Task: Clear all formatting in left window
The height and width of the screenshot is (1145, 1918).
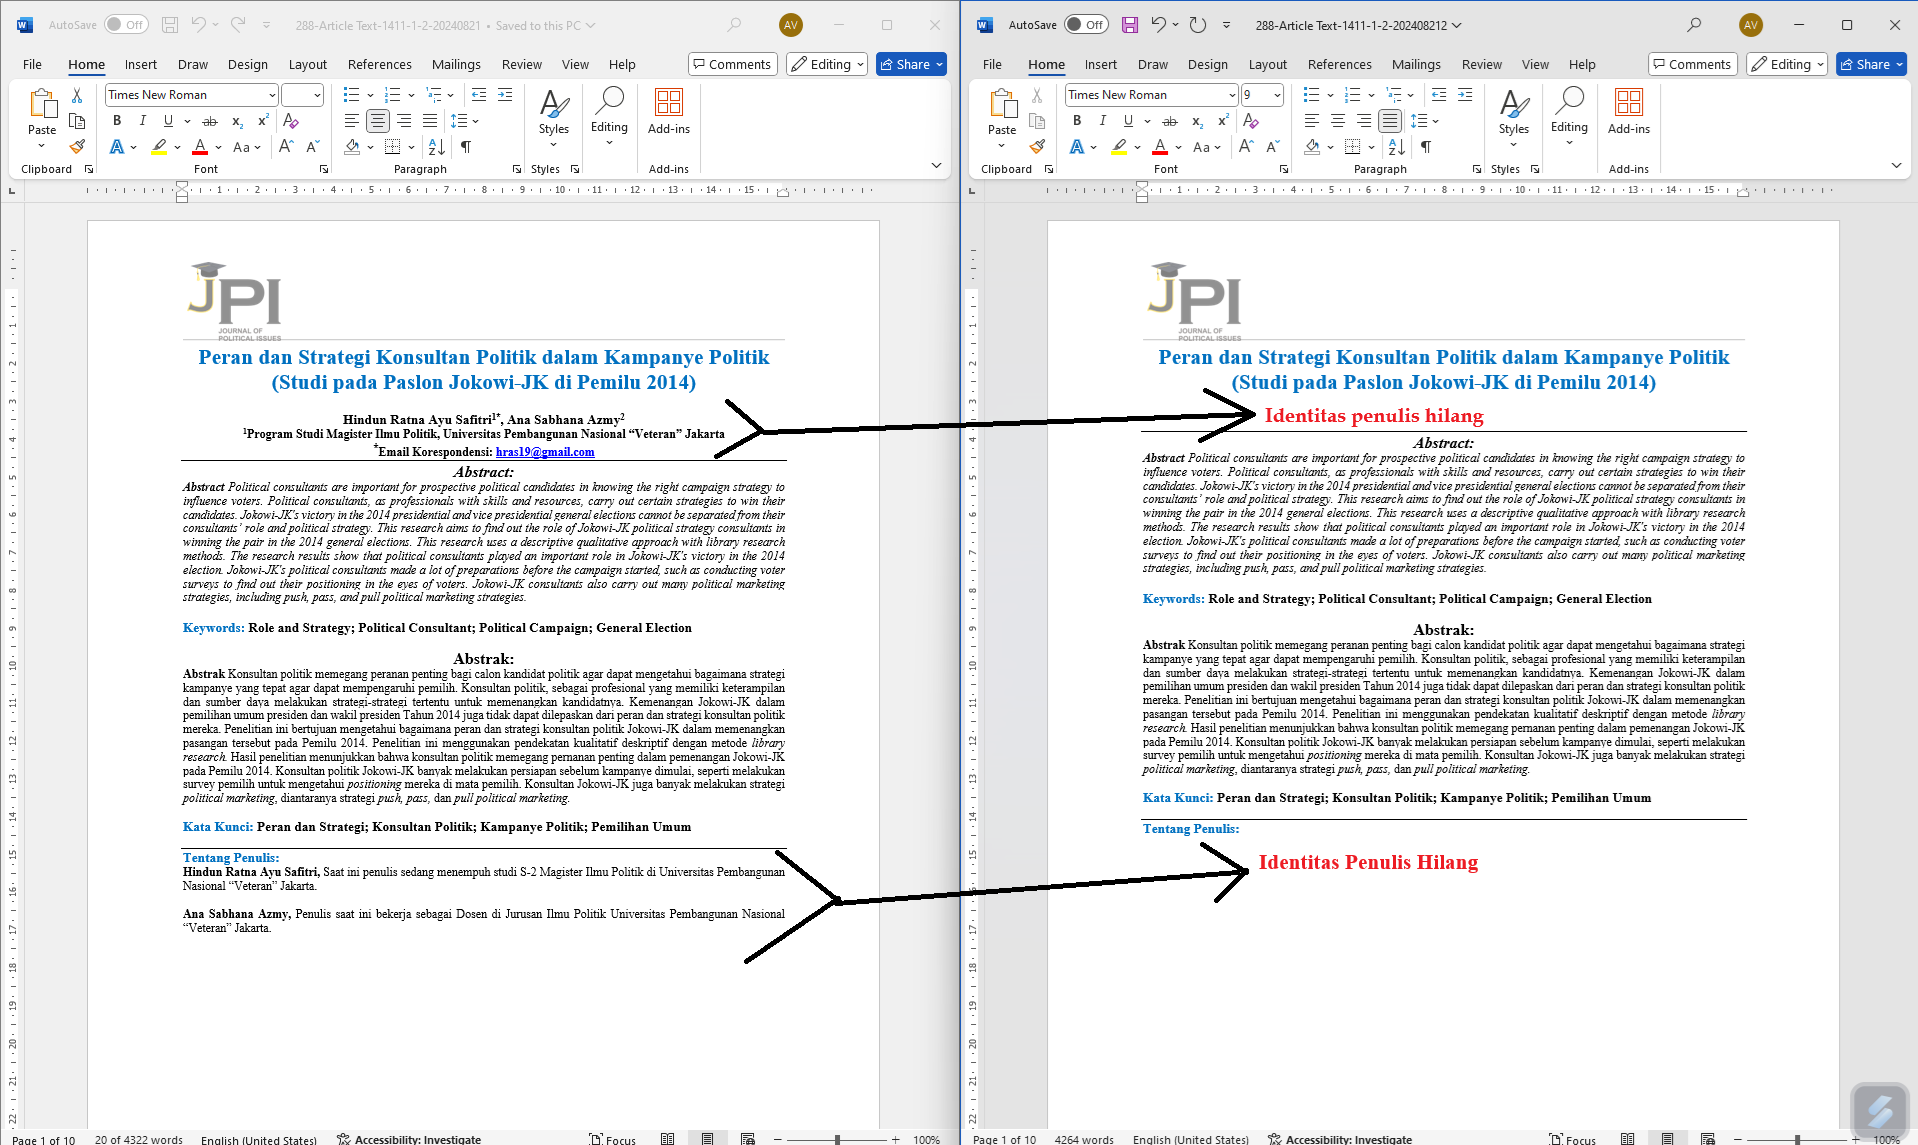Action: [x=291, y=121]
